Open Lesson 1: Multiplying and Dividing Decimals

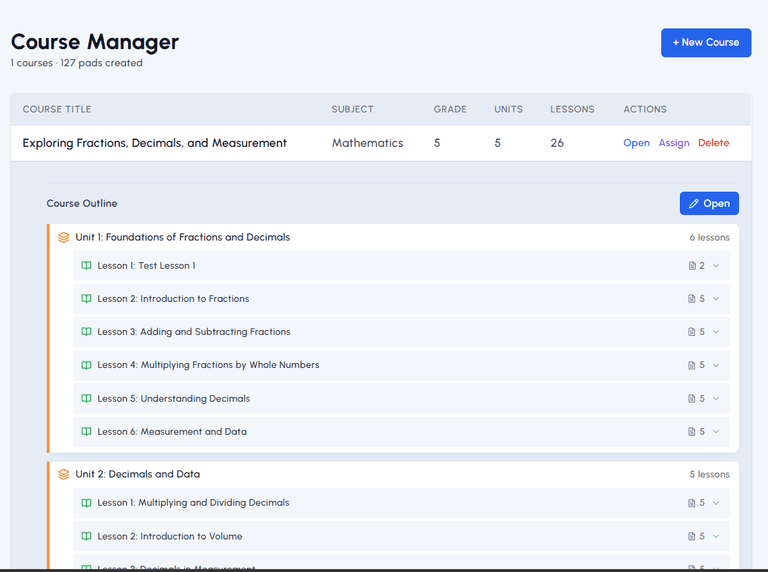point(401,503)
